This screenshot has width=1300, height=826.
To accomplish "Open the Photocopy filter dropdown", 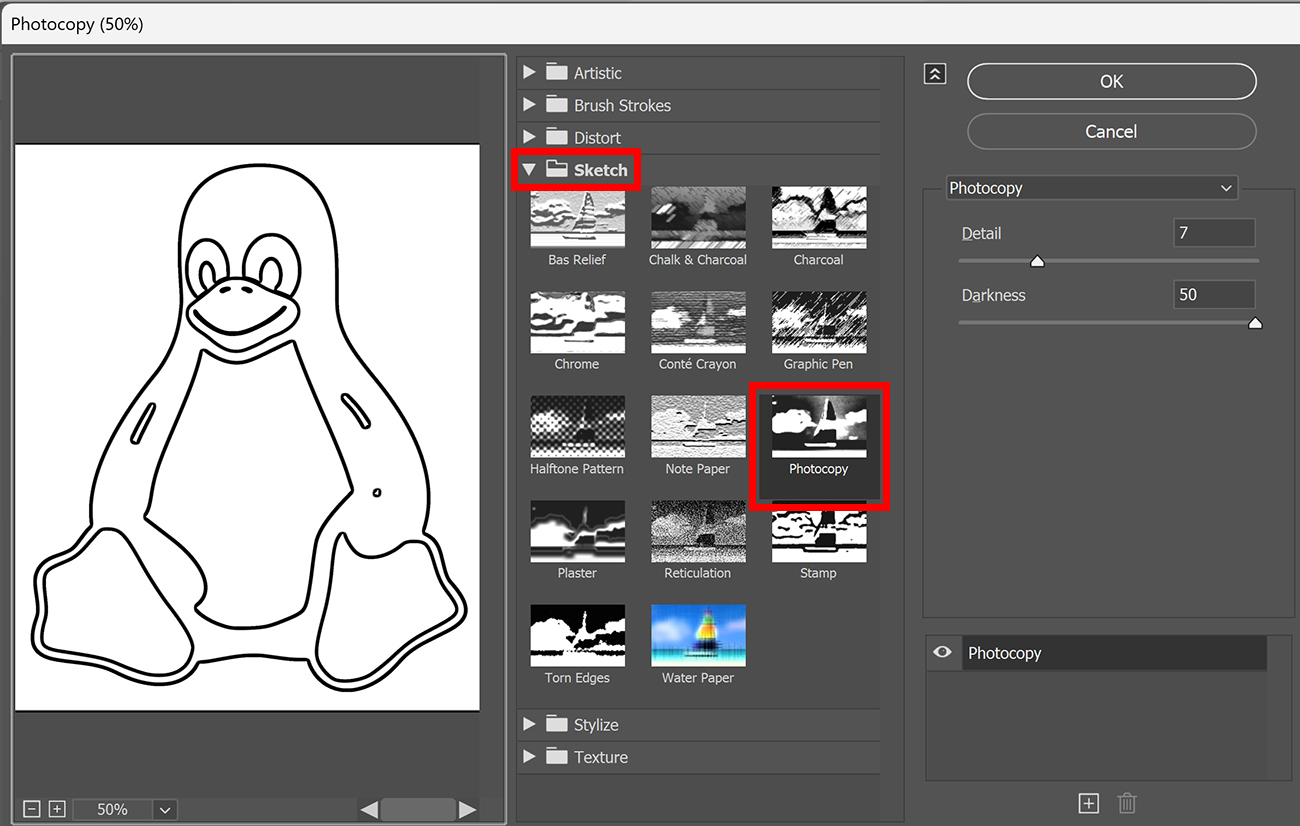I will (1091, 187).
